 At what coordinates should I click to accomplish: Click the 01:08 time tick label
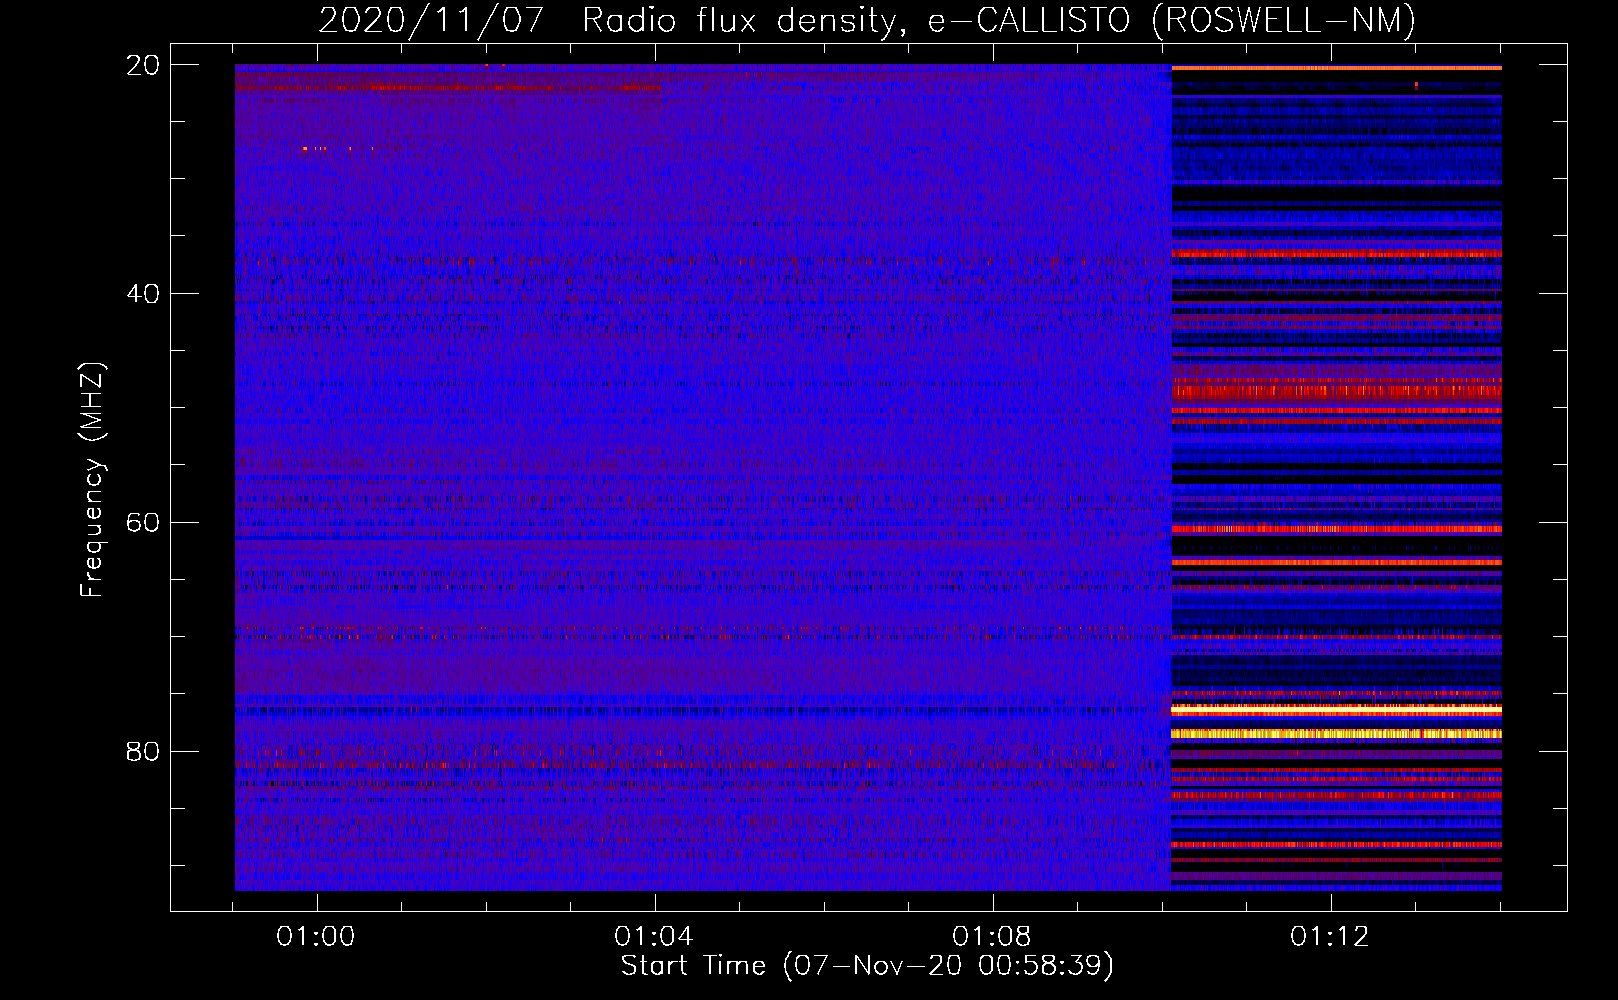[992, 937]
